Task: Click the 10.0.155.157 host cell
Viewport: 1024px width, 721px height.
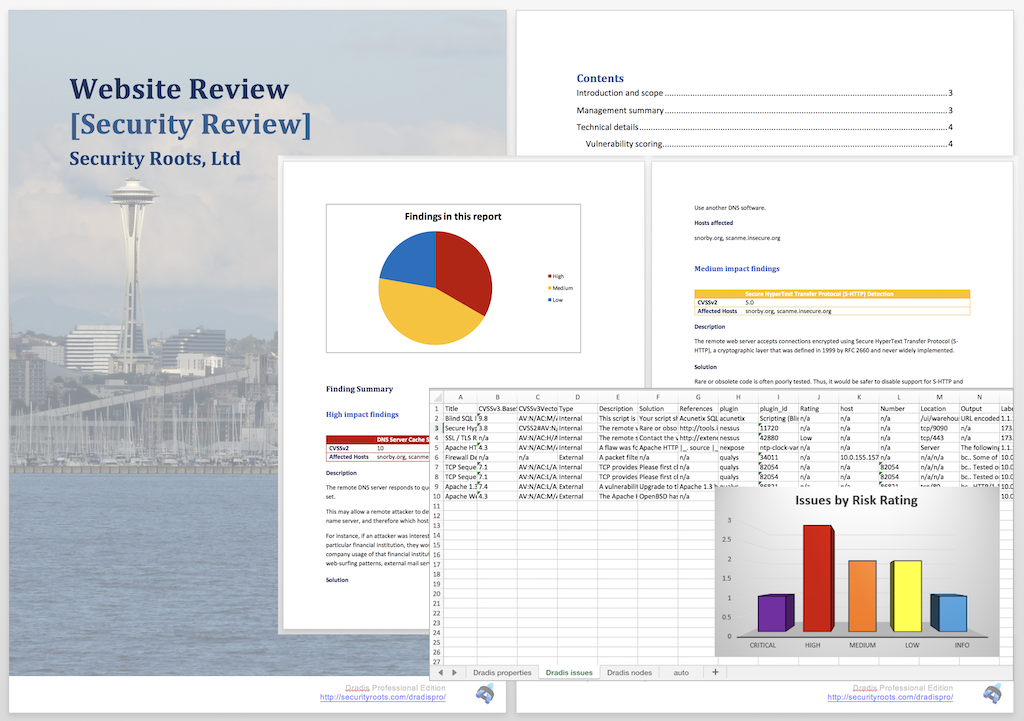Action: (859, 458)
